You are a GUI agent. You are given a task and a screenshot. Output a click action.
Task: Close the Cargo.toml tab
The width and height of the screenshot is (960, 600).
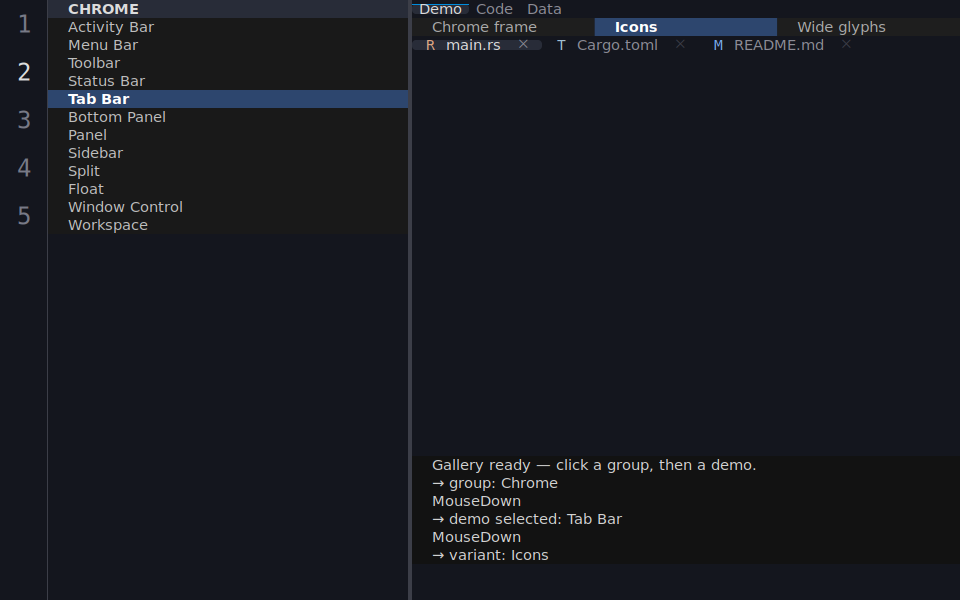(680, 44)
